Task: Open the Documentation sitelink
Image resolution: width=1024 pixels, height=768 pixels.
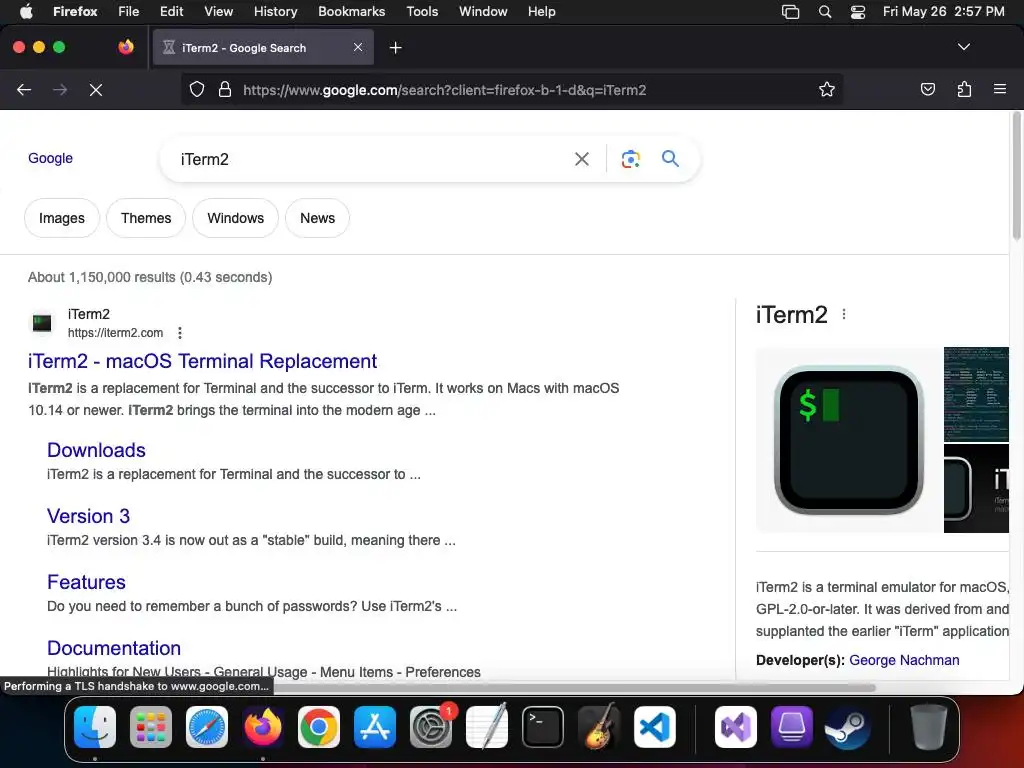Action: pos(114,648)
